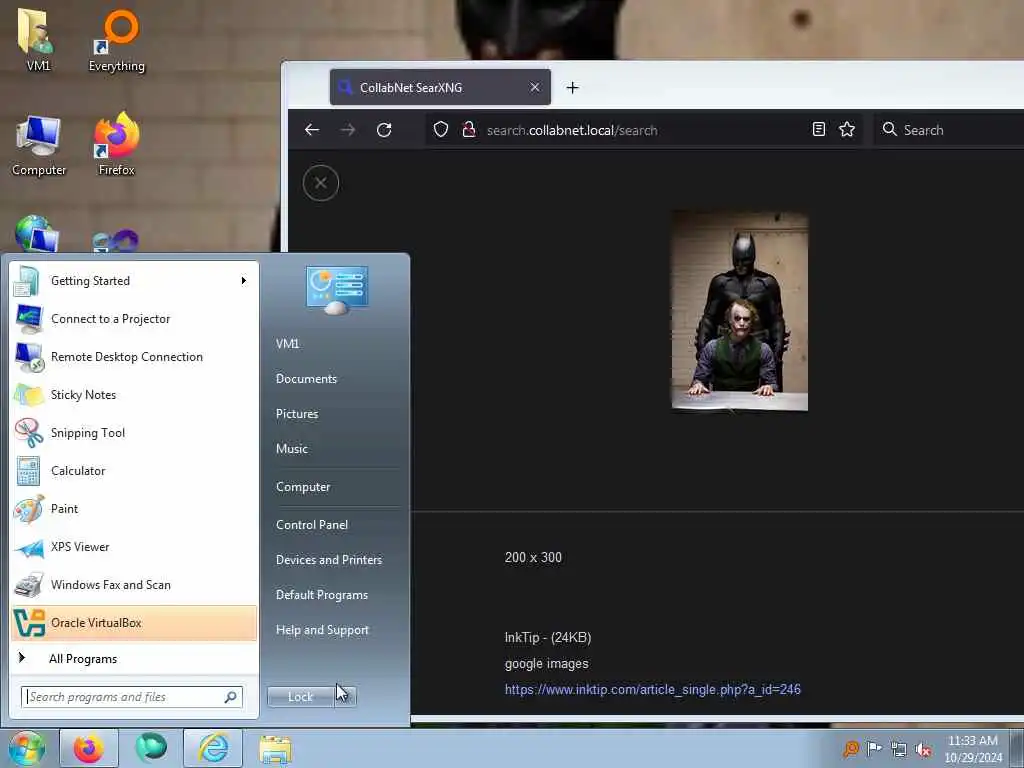Open Devices and Printers
Viewport: 1024px width, 768px height.
point(328,560)
